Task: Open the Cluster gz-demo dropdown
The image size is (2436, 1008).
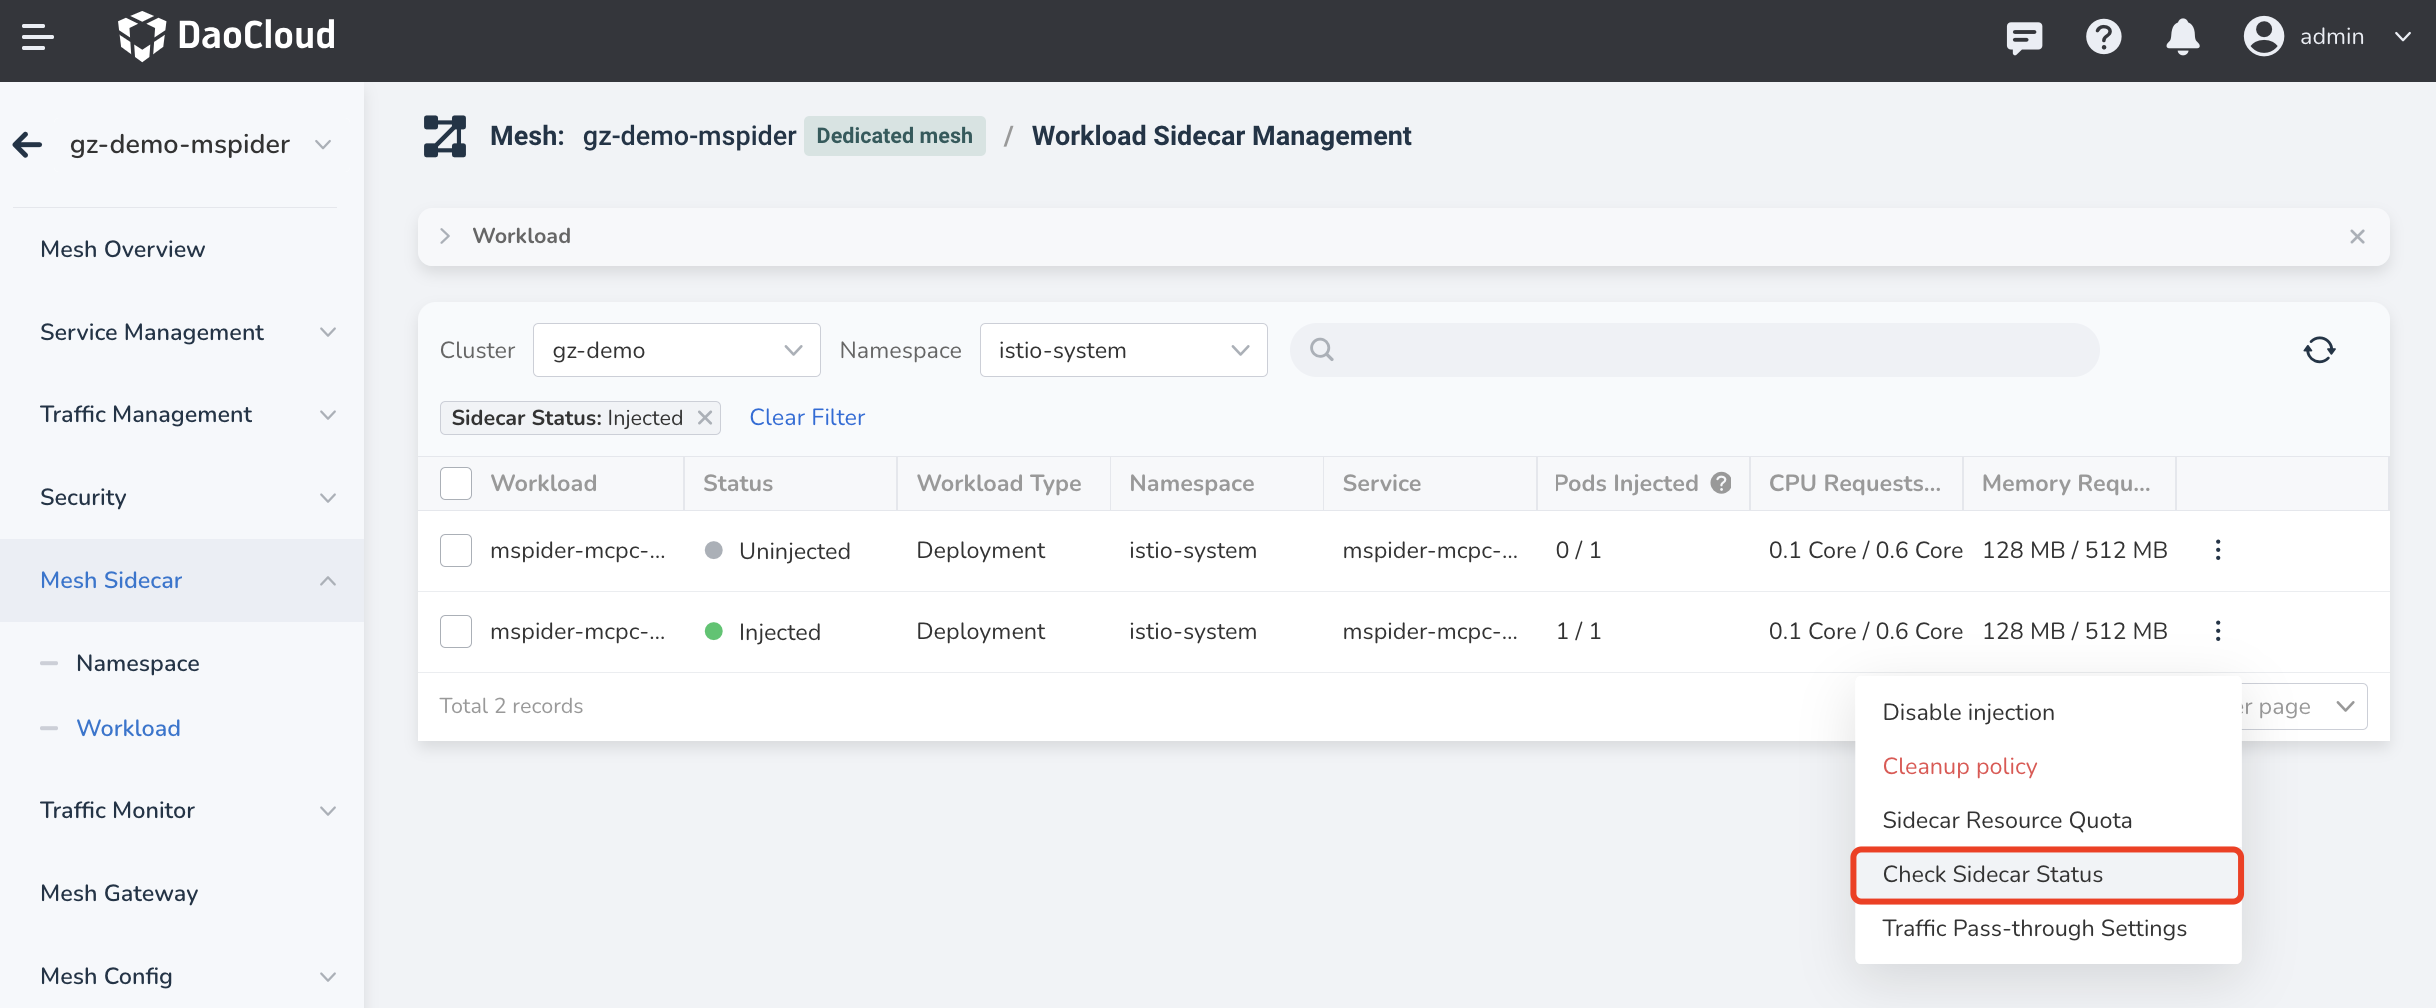Action: coord(677,350)
